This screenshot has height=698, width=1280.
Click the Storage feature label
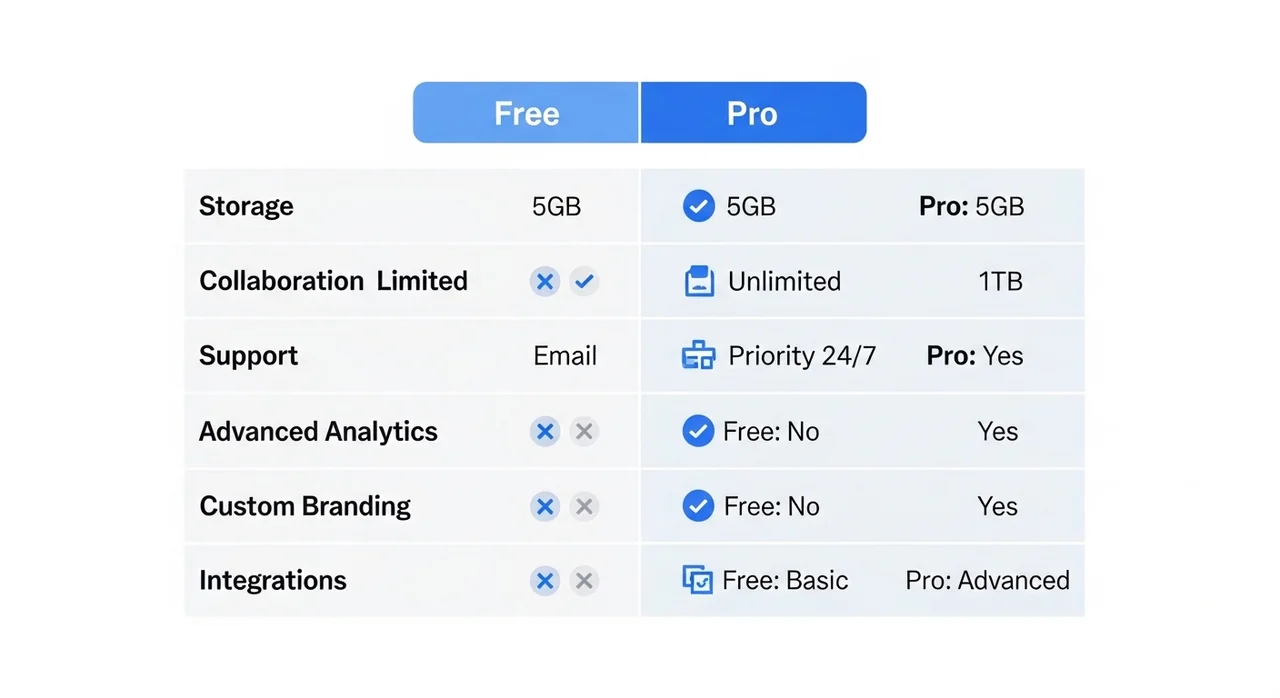[246, 207]
